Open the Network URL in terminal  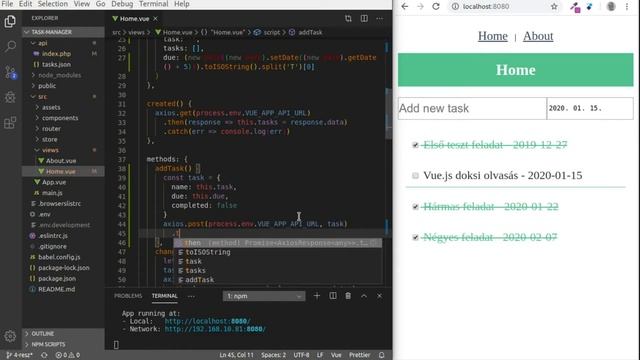[x=215, y=329]
